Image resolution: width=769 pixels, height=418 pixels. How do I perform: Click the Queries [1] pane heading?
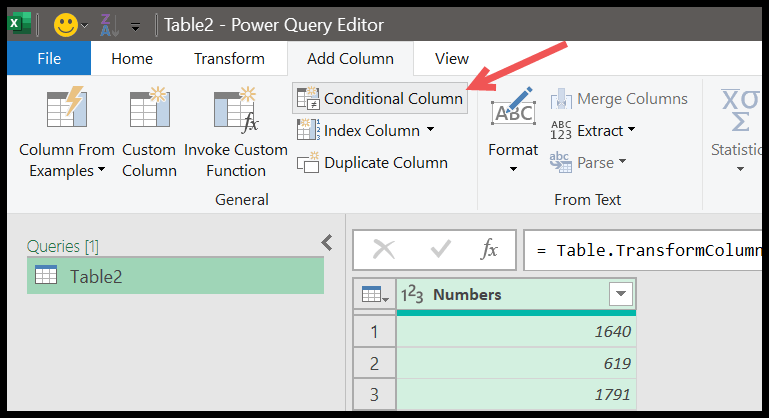pyautogui.click(x=63, y=246)
